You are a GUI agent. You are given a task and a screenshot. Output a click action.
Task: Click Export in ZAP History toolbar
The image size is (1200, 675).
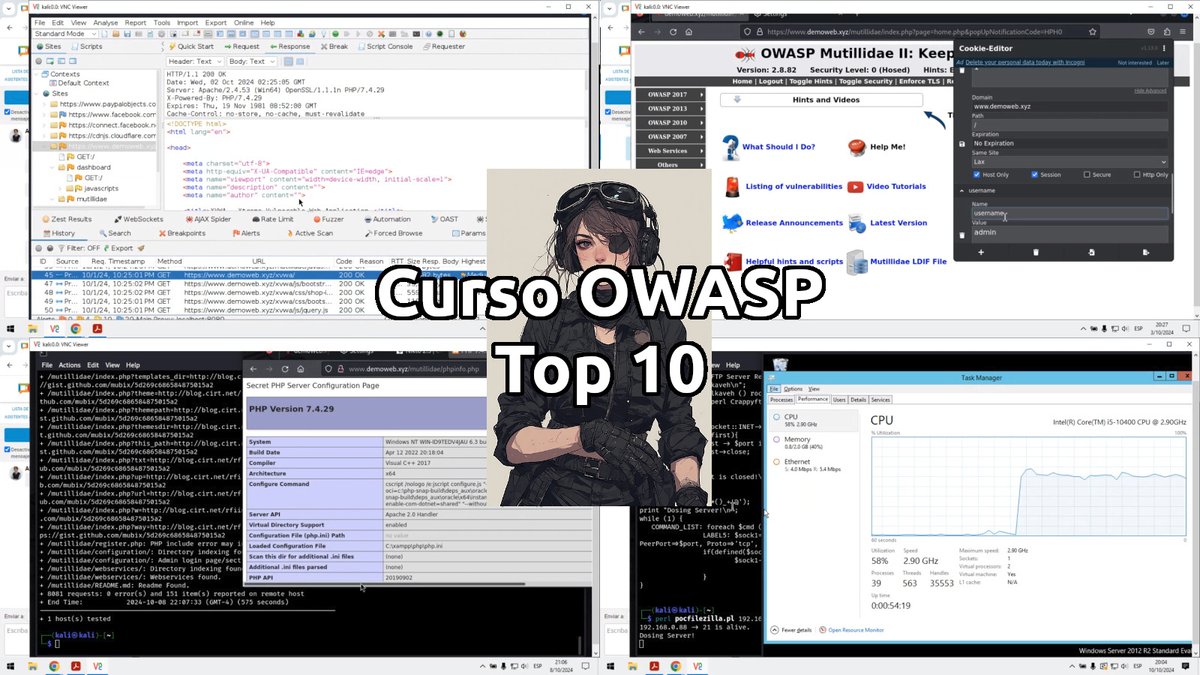tap(116, 248)
